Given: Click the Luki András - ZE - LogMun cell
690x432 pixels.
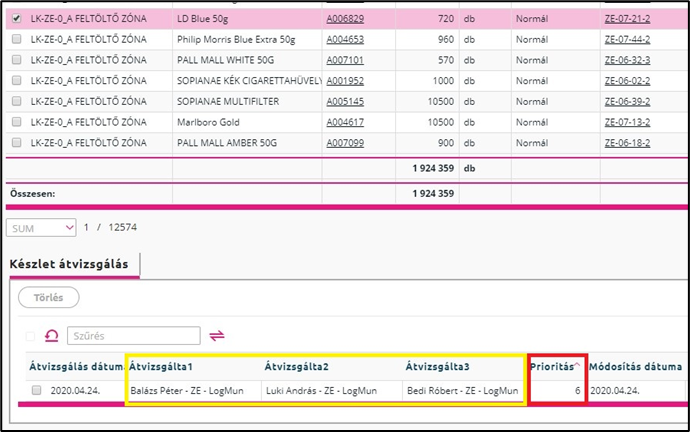Looking at the screenshot, I should tap(322, 391).
